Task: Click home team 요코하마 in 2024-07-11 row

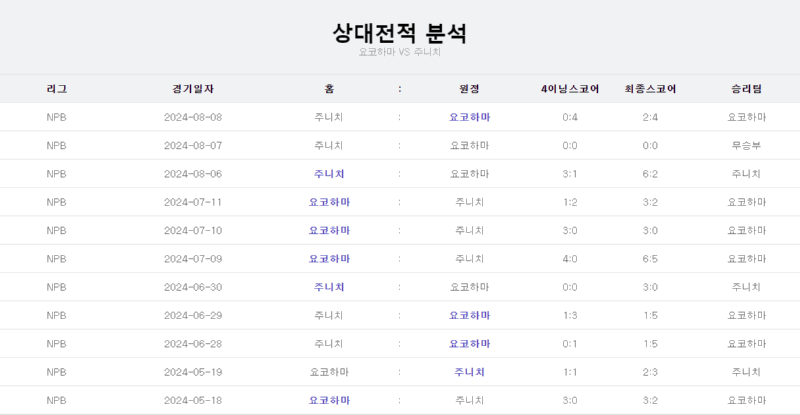Action: click(x=329, y=202)
